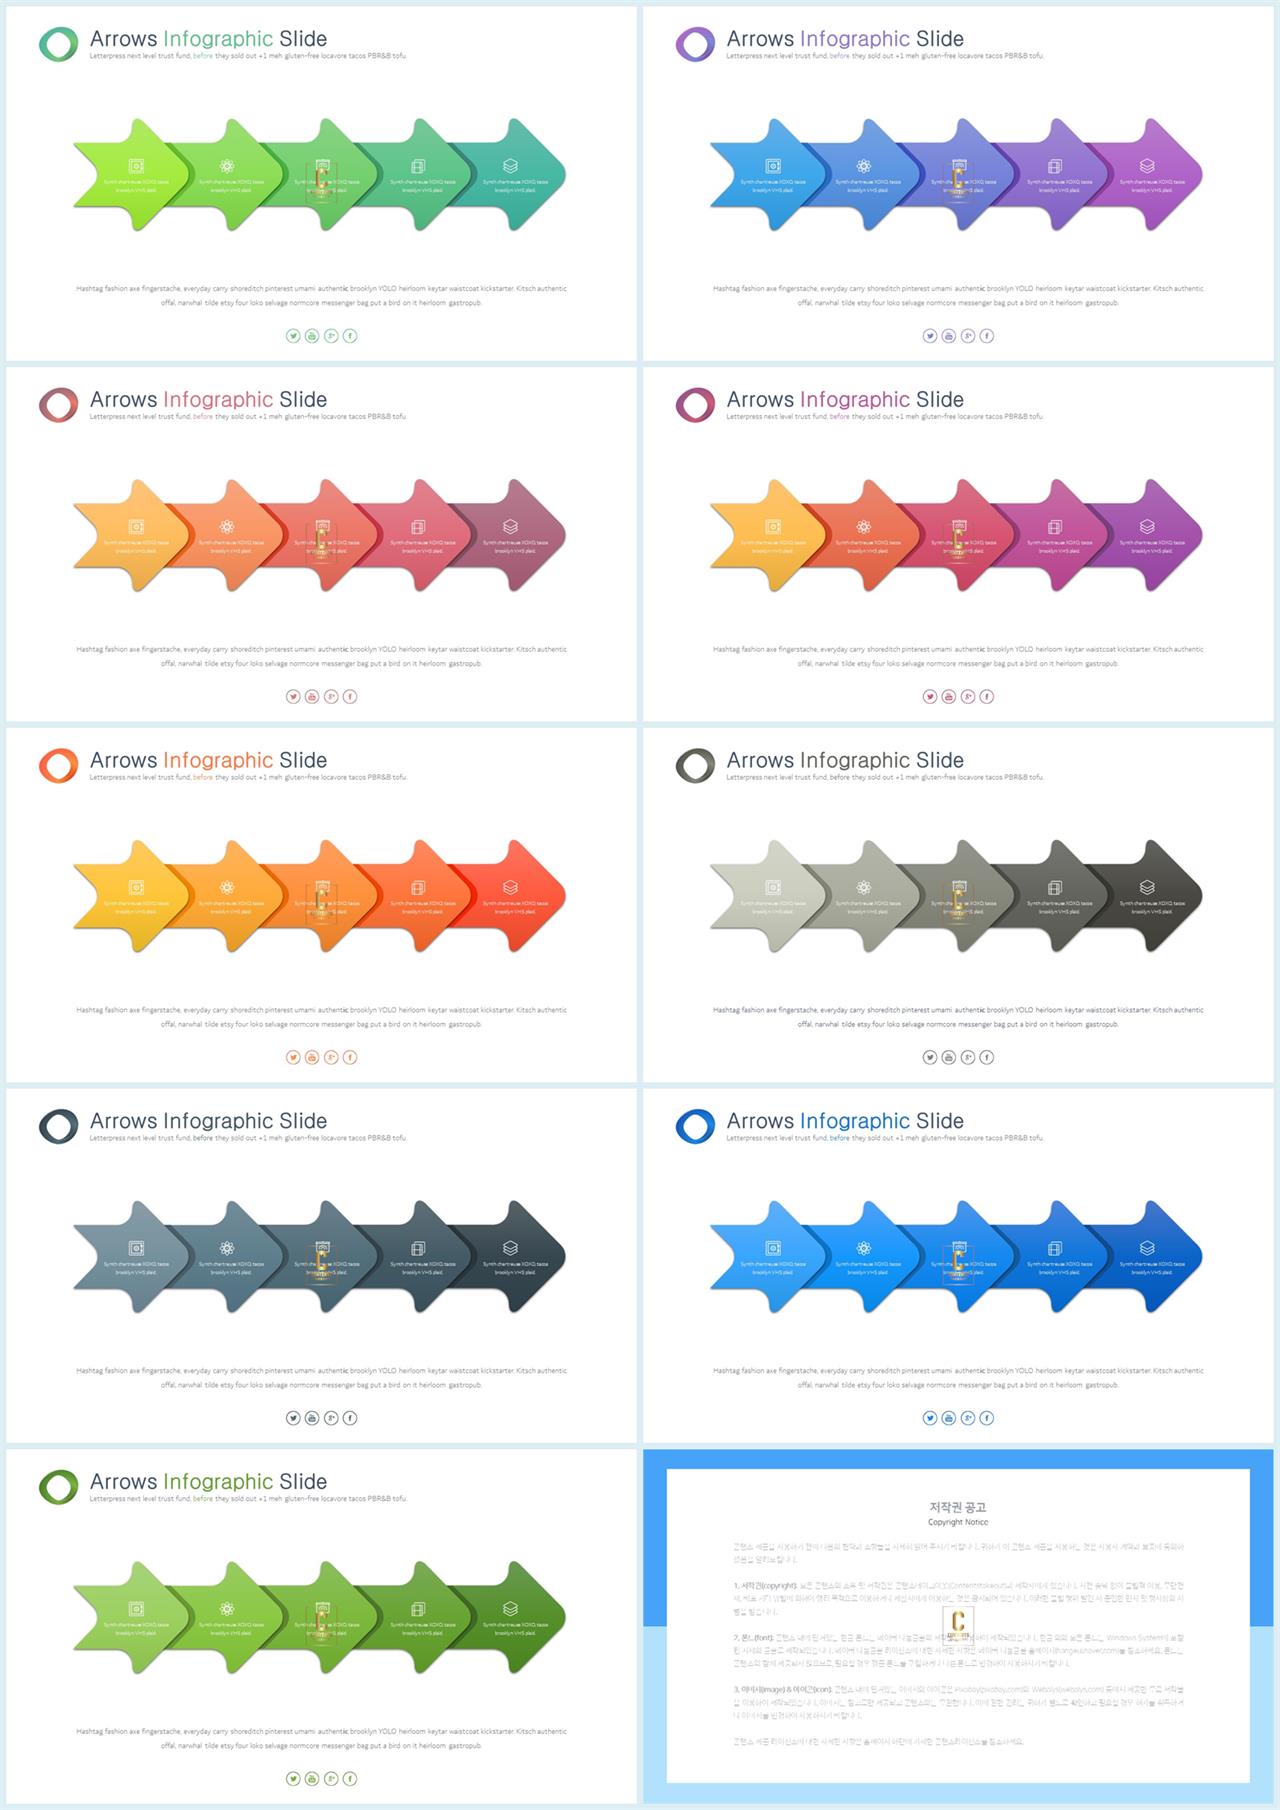Click the Facebook icon on the gray slide
1280x1810 pixels.
click(x=987, y=1057)
